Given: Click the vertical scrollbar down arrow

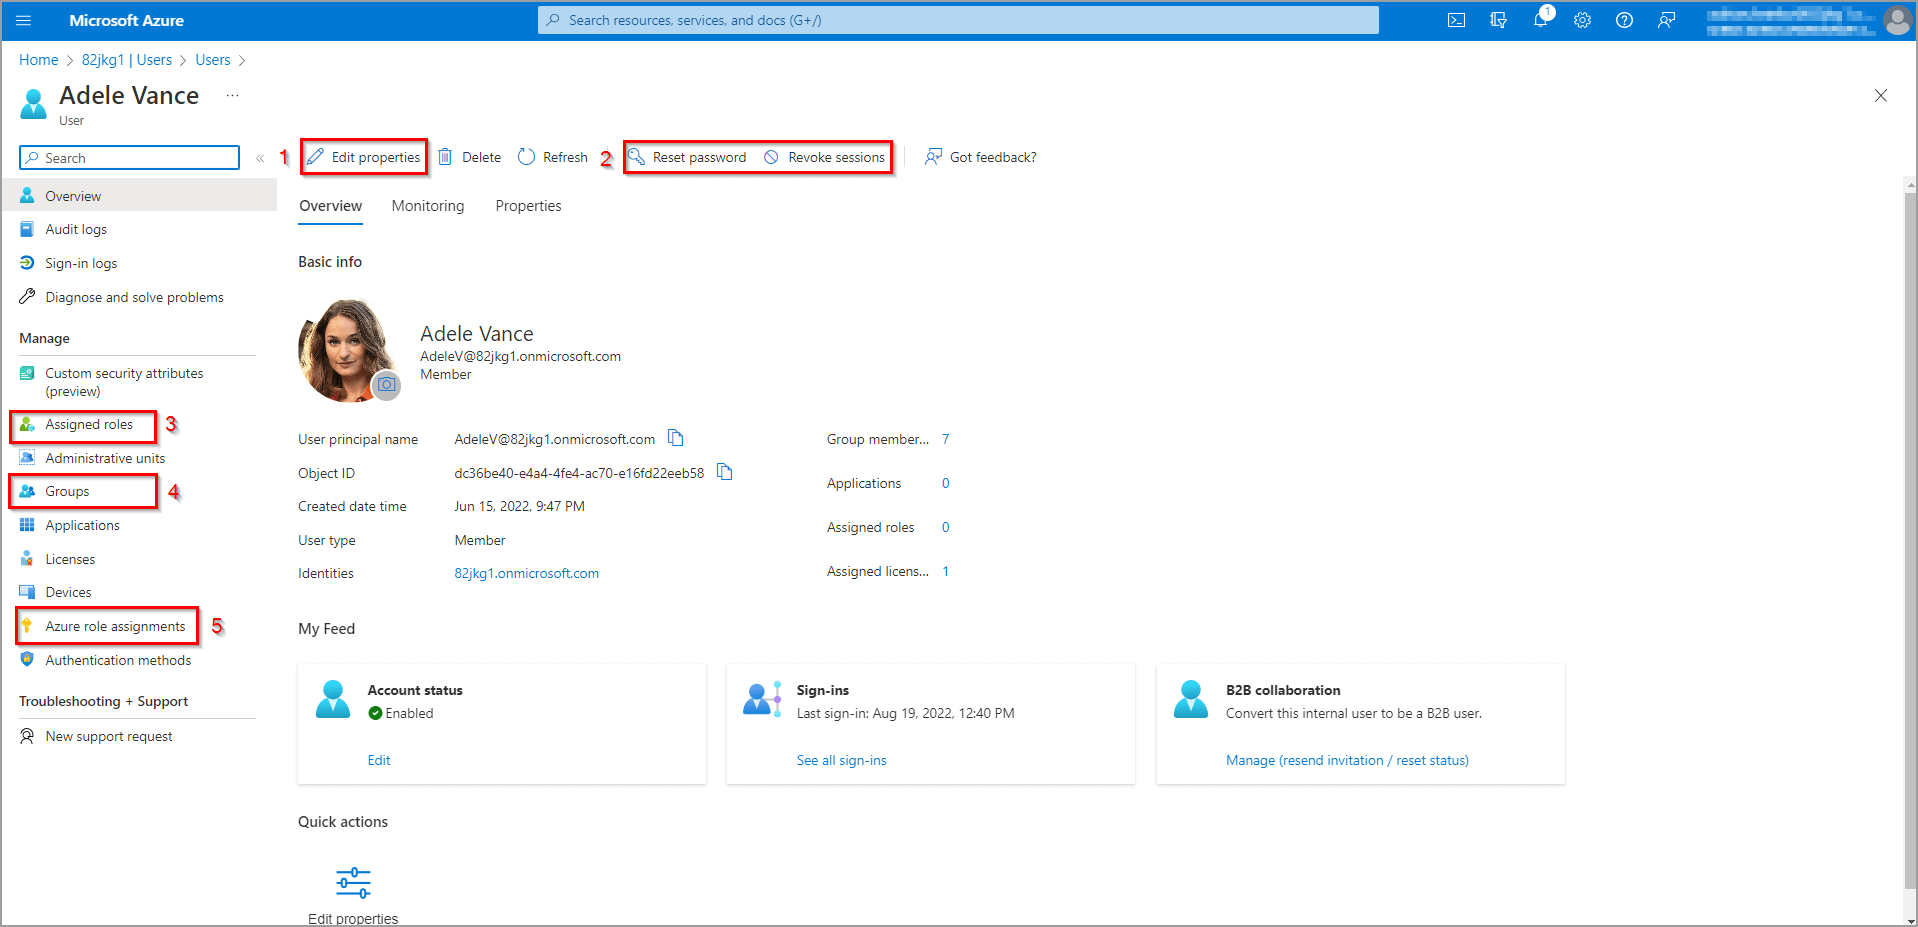Looking at the screenshot, I should click(1910, 919).
